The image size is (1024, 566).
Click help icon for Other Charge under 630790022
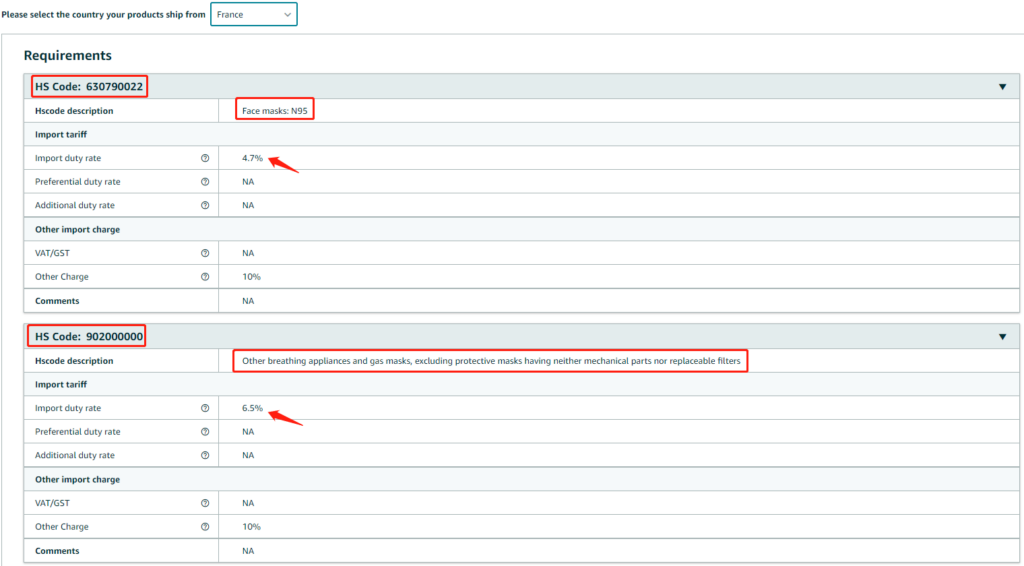[x=205, y=277]
